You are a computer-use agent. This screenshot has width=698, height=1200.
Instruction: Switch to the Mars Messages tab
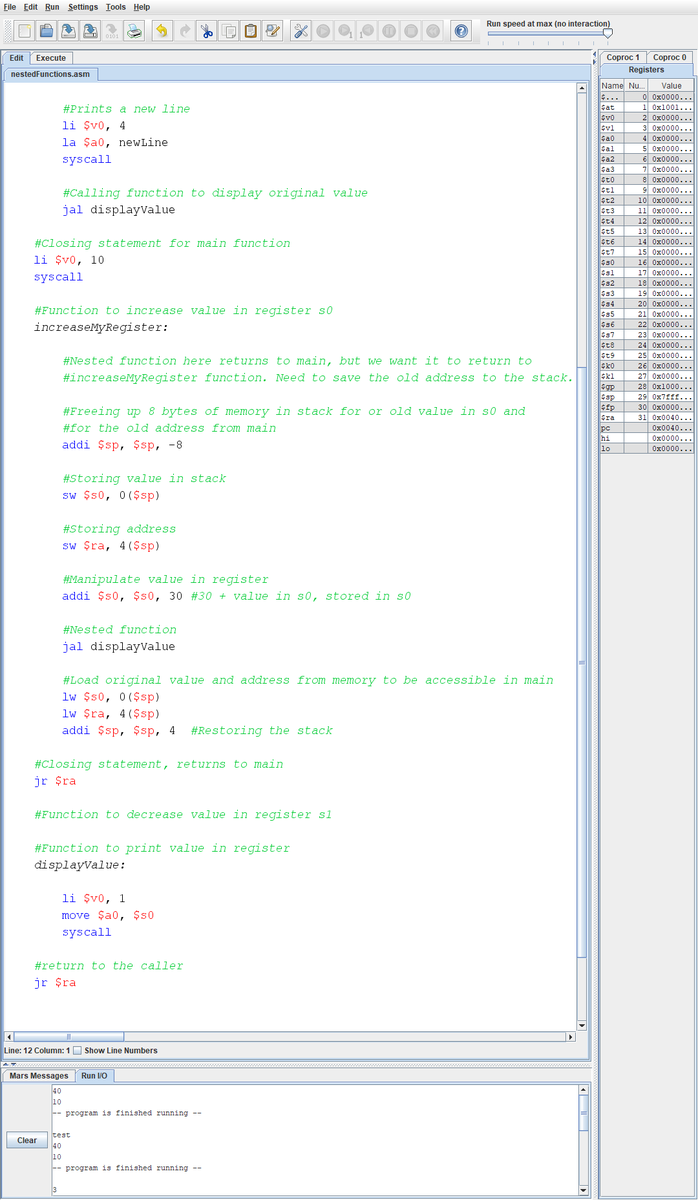tap(38, 1076)
